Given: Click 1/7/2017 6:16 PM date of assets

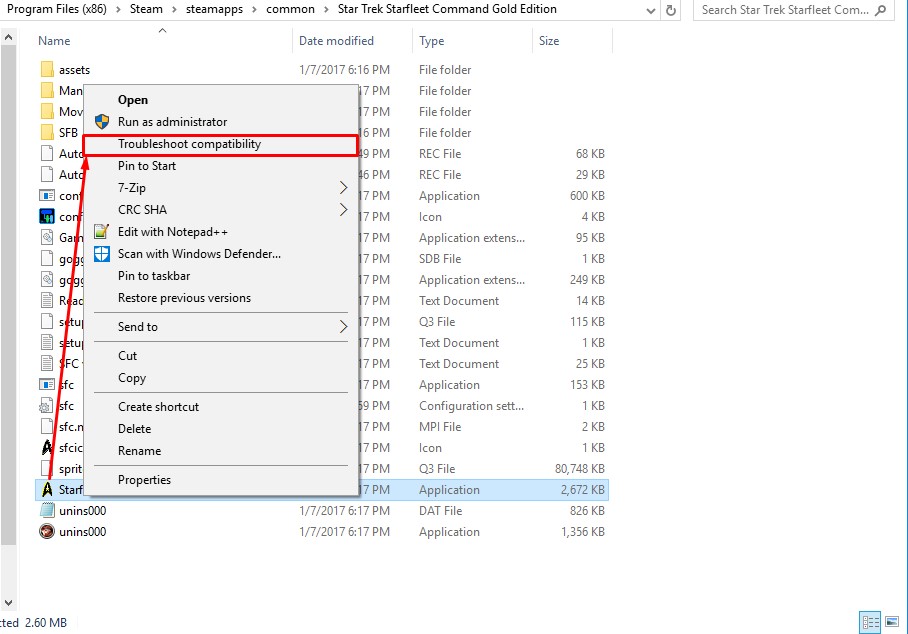Looking at the screenshot, I should [x=344, y=70].
